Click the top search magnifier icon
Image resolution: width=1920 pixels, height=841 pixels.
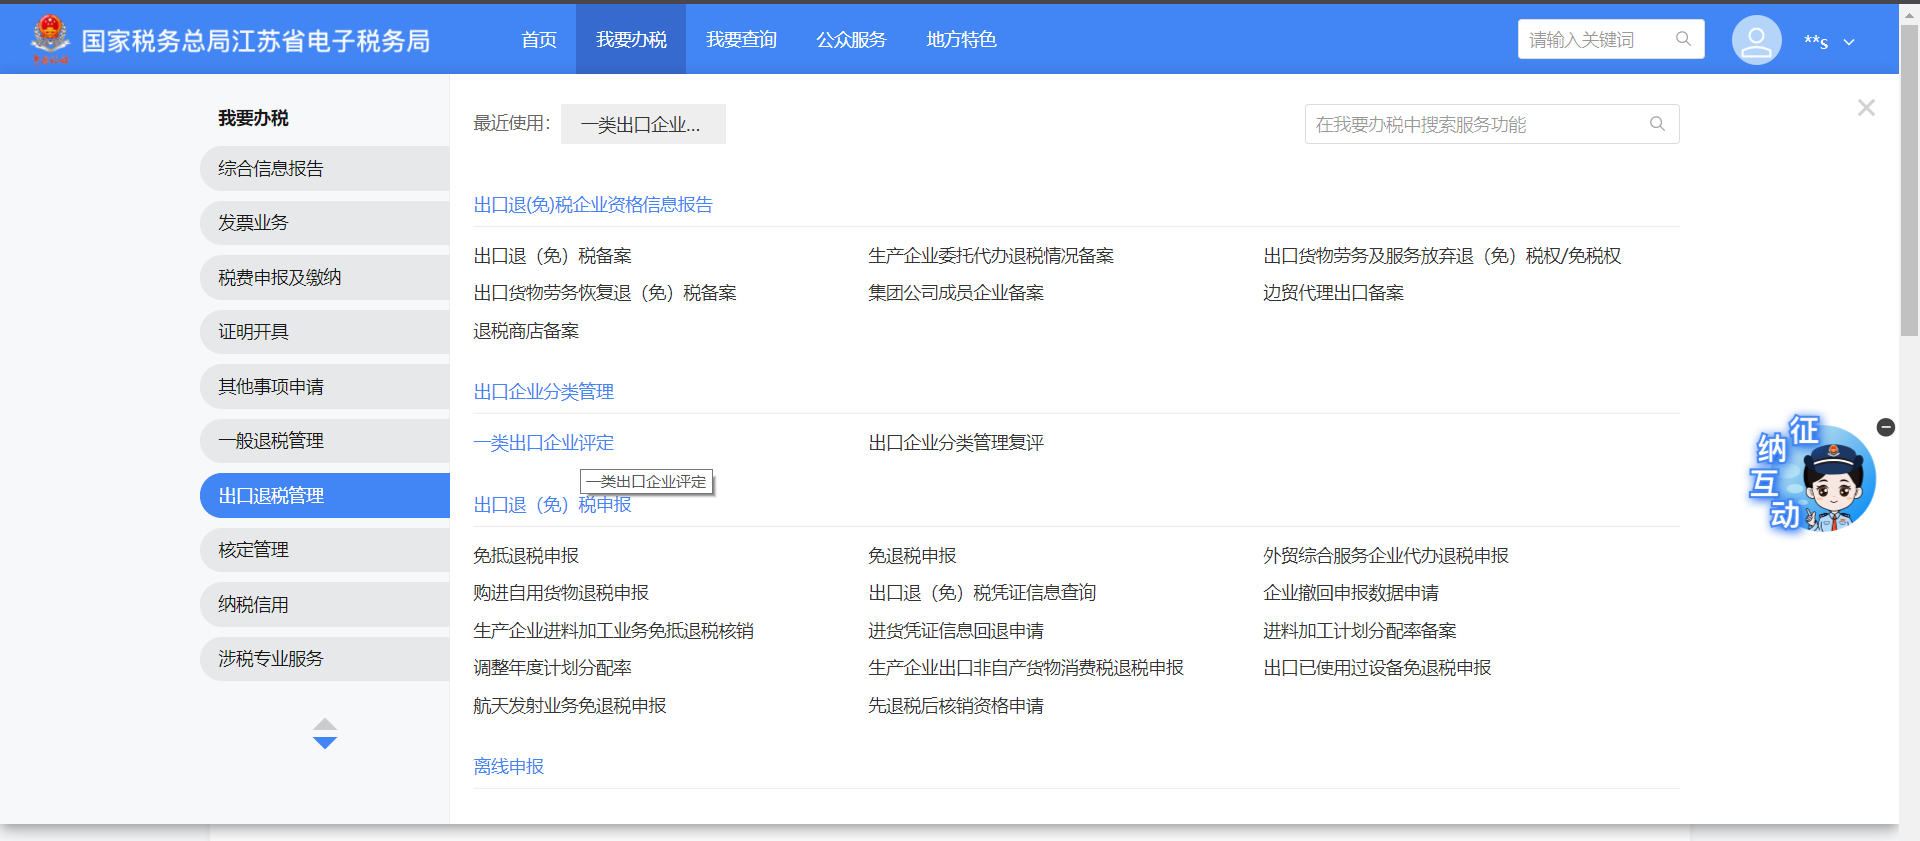point(1683,39)
